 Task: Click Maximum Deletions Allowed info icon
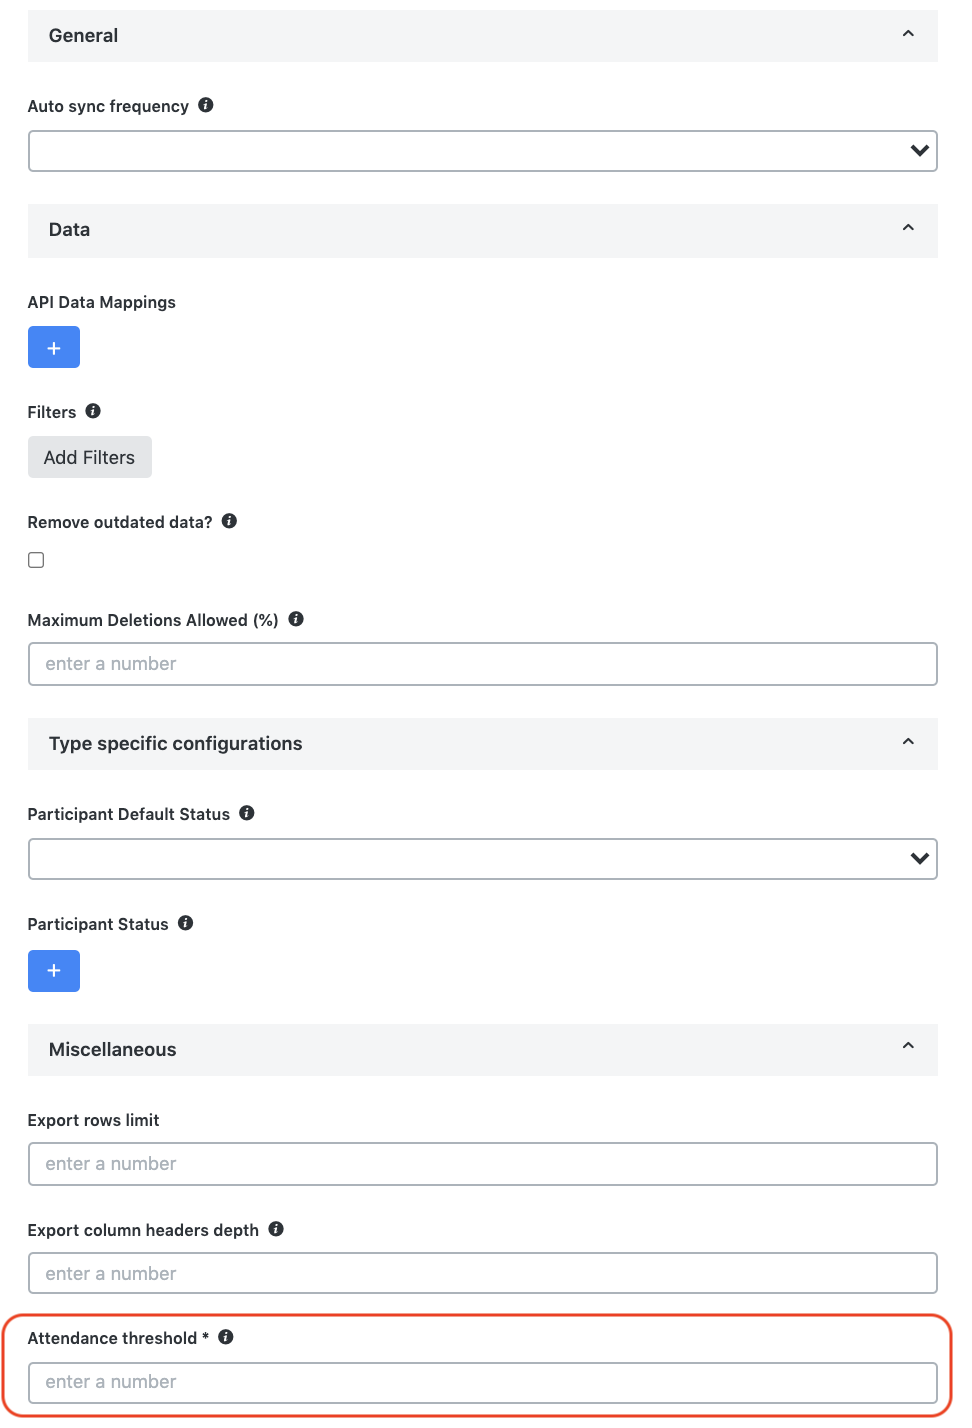[296, 619]
